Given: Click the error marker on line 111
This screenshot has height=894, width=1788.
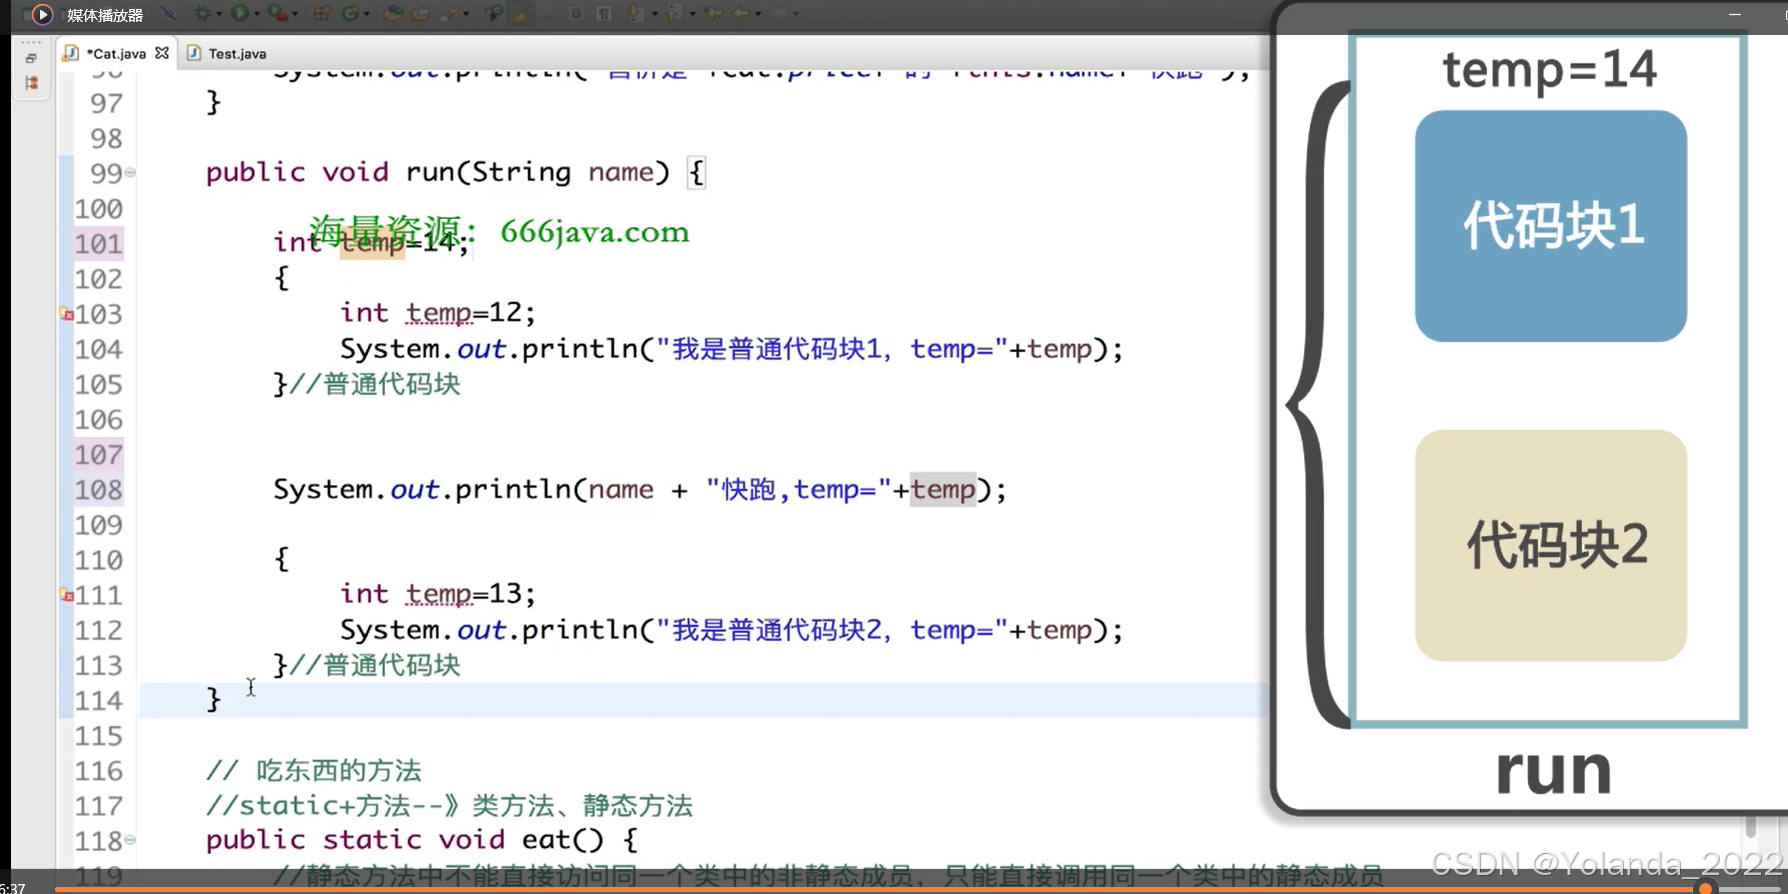Looking at the screenshot, I should [x=67, y=595].
